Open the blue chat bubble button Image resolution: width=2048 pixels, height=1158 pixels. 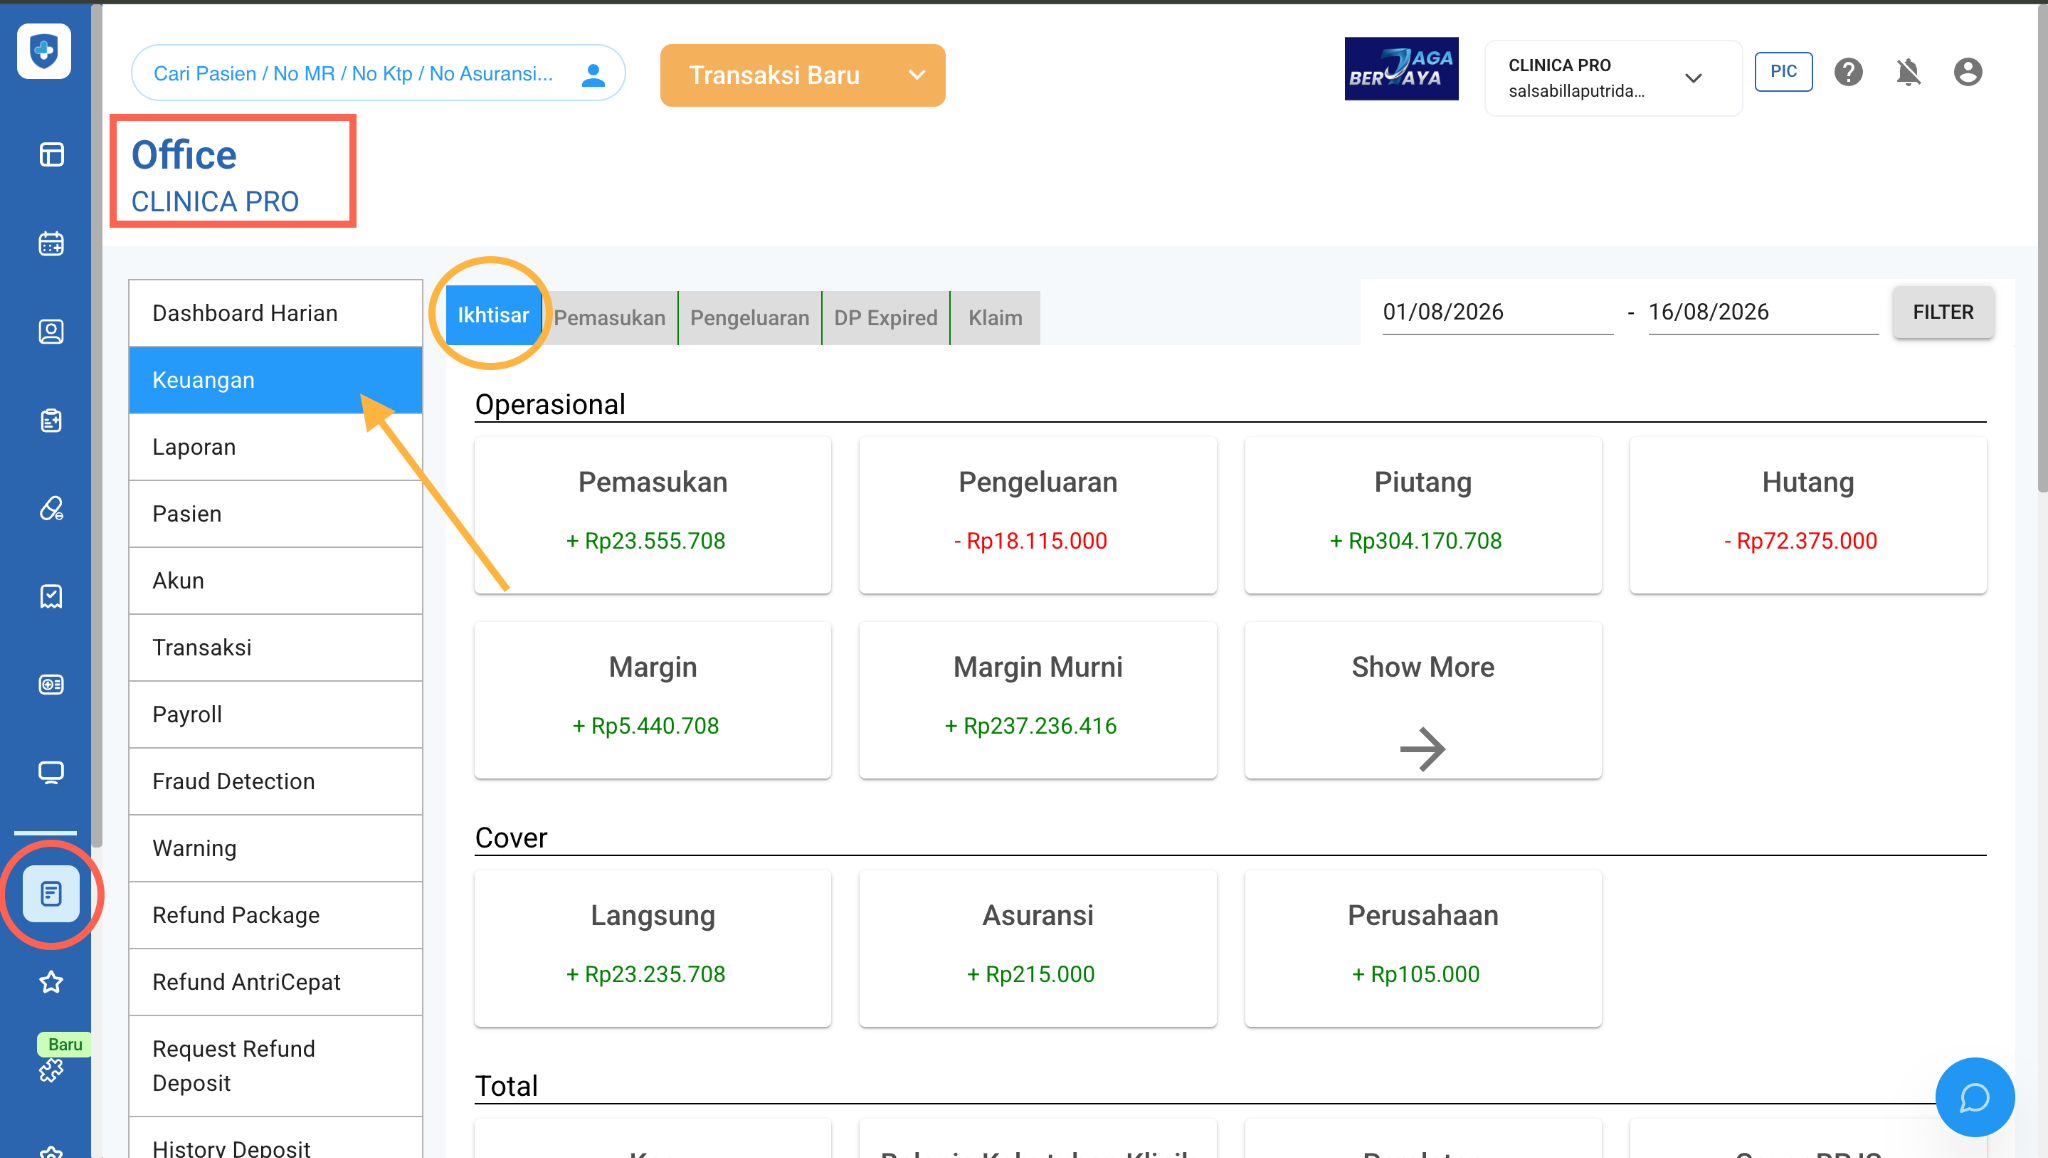coord(1974,1097)
